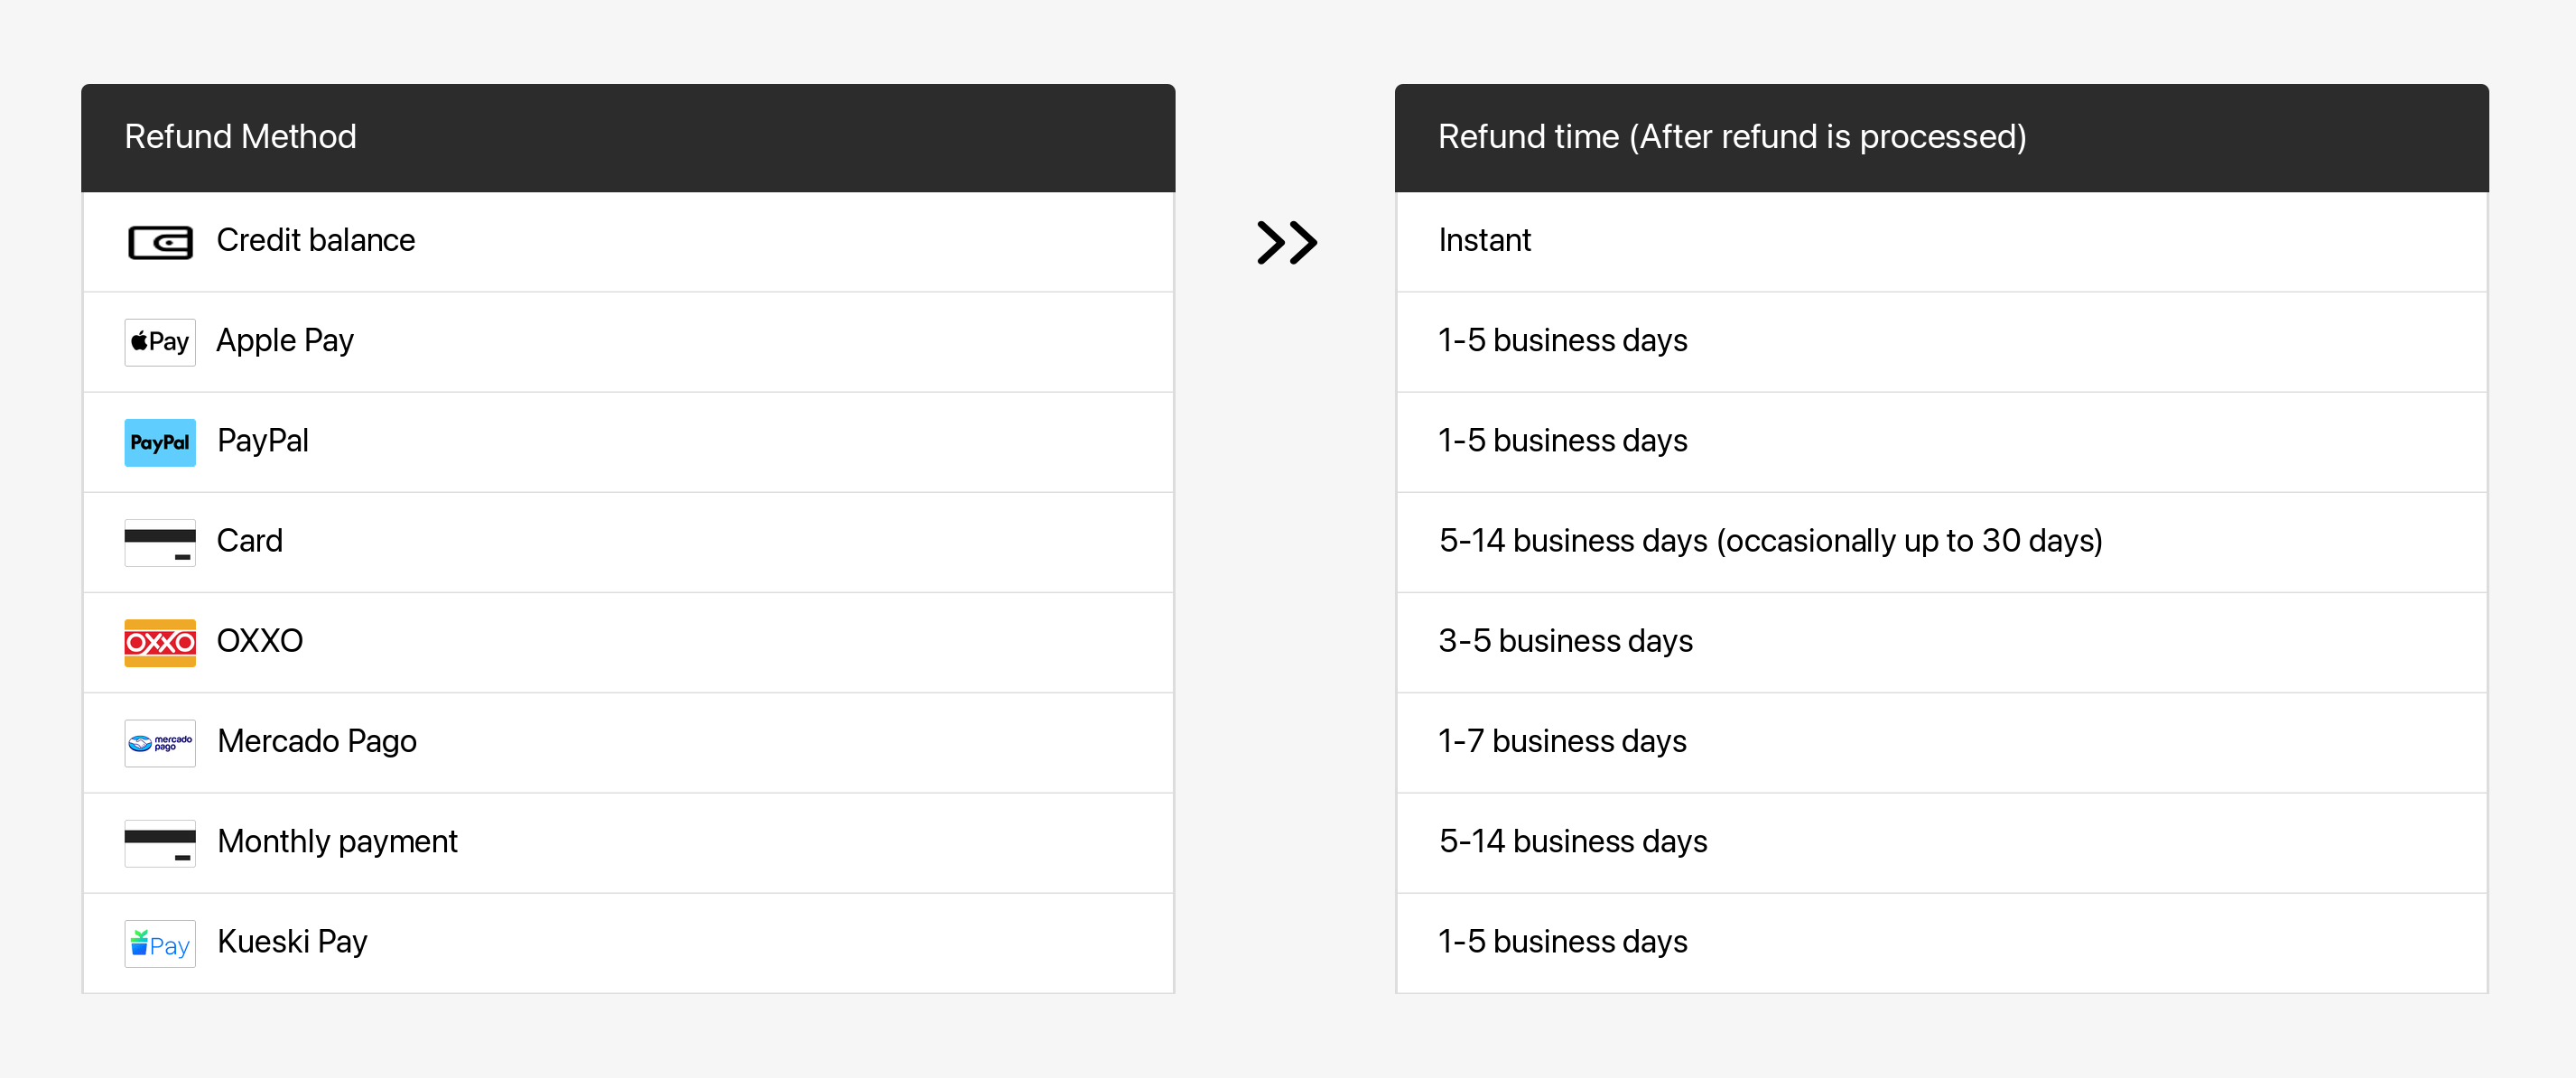Screen dimensions: 2576x1078
Task: Select the Apple Pay text label
Action: (x=285, y=340)
